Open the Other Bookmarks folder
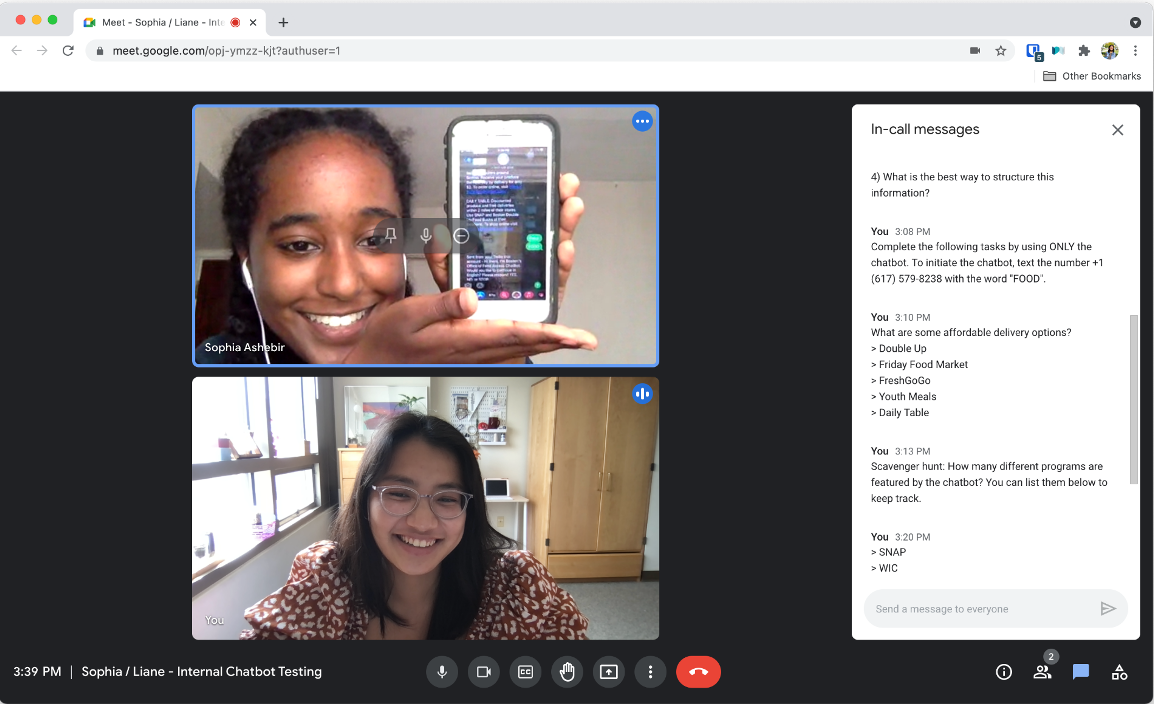 pos(1091,76)
